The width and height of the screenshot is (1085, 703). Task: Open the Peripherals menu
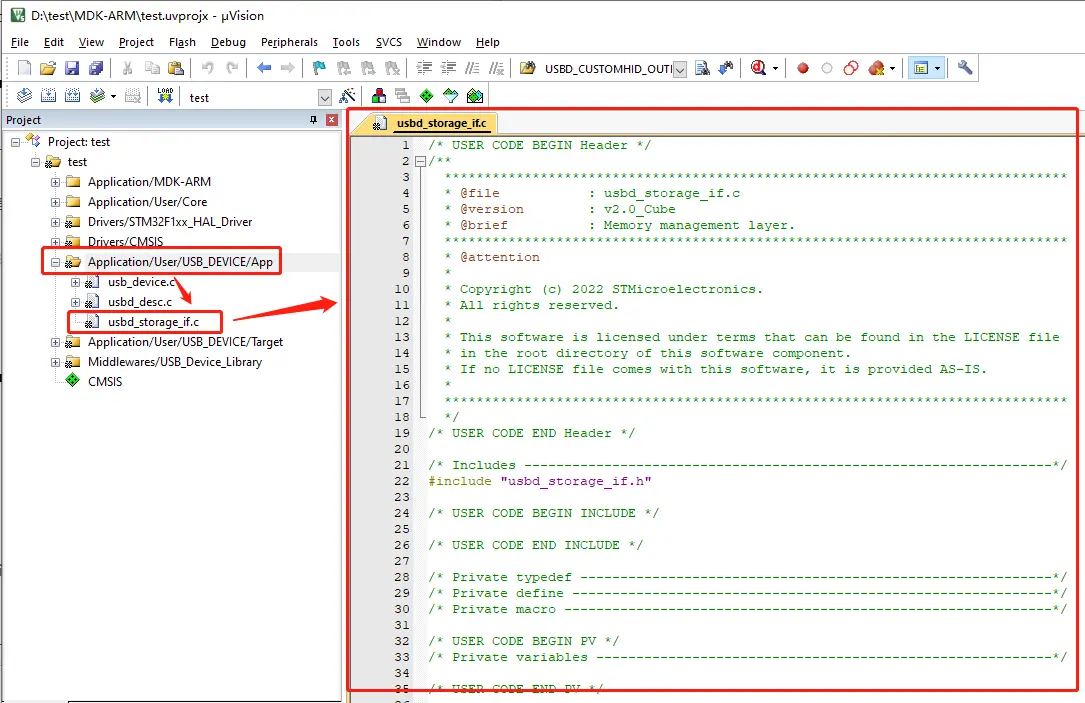(x=289, y=42)
